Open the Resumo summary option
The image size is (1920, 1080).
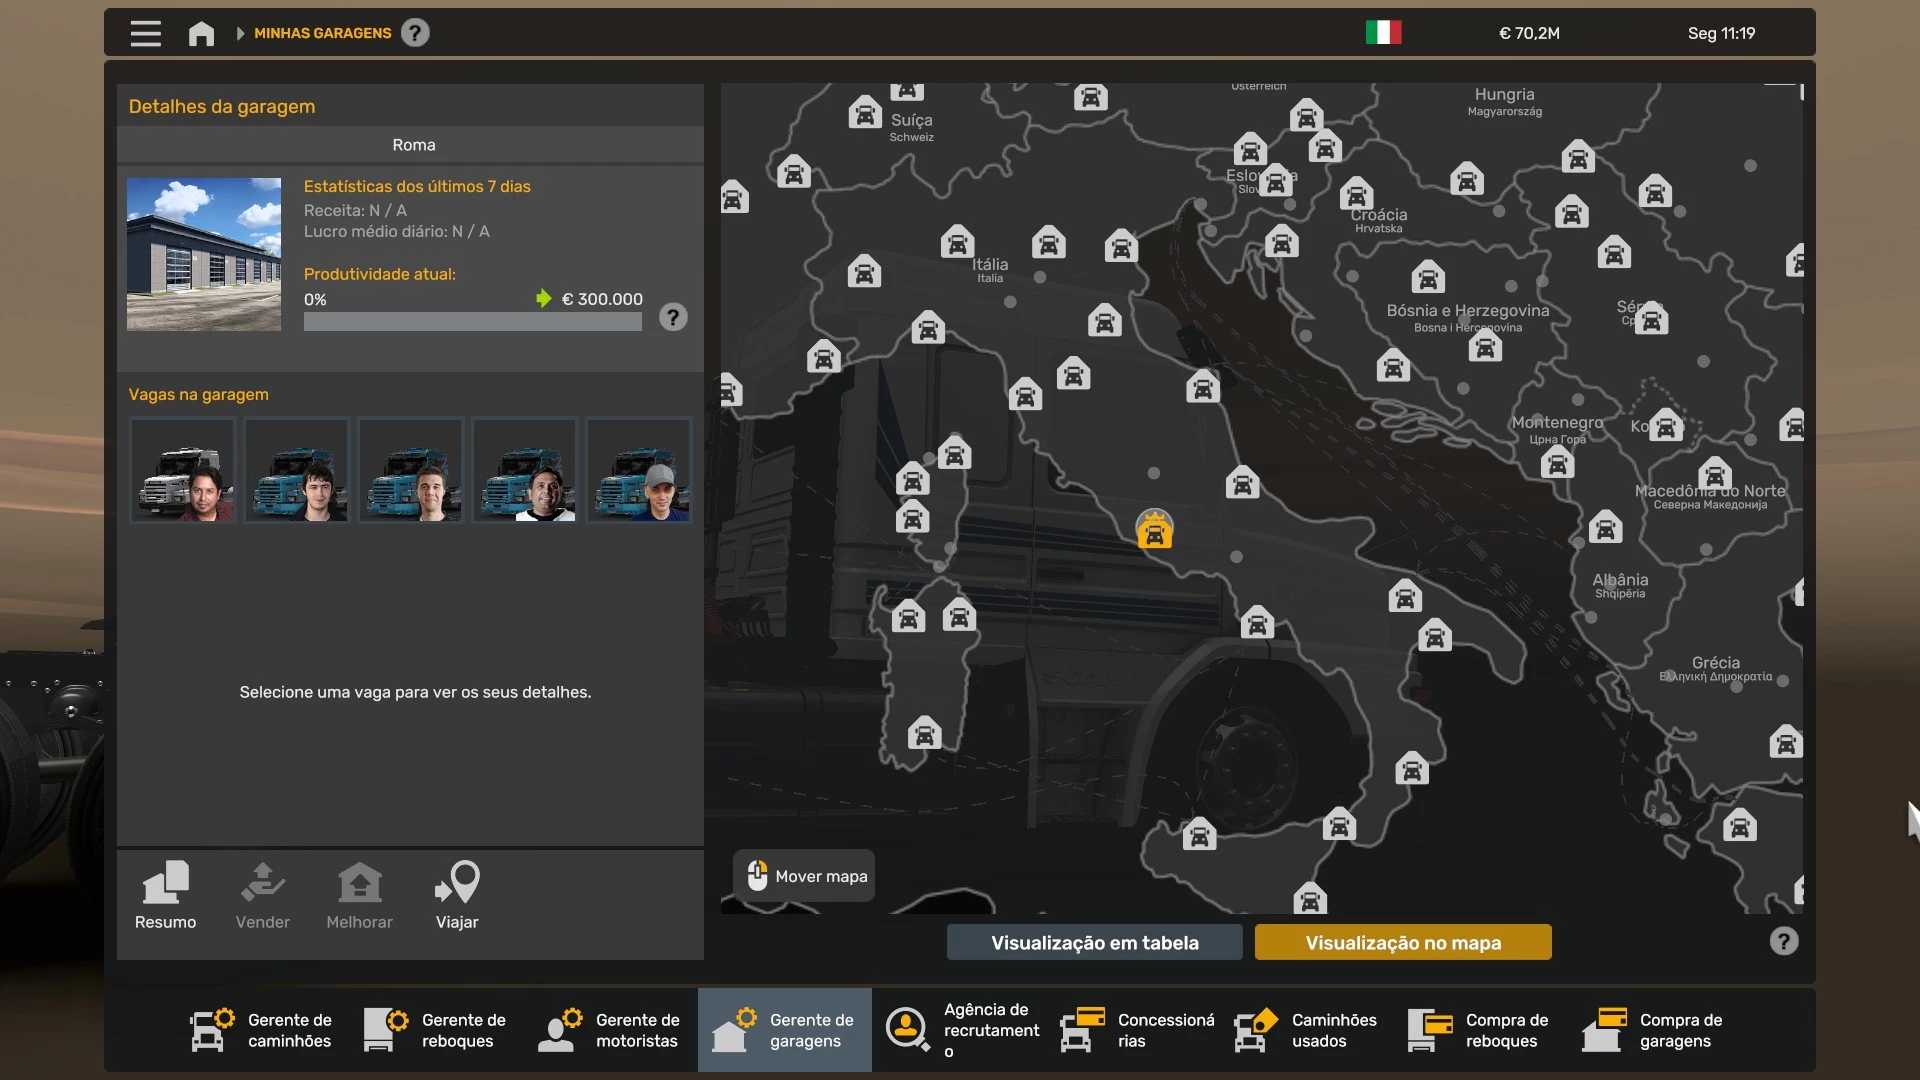coord(166,895)
